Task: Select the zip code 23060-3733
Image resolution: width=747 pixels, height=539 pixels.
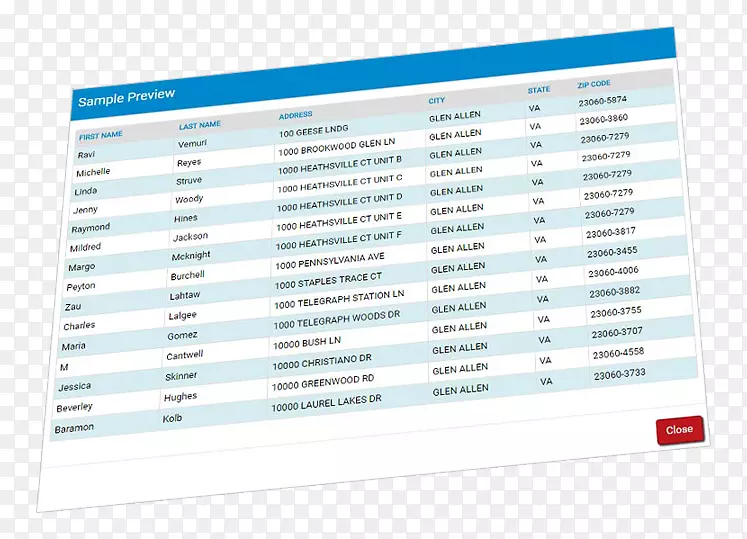Action: pyautogui.click(x=619, y=373)
